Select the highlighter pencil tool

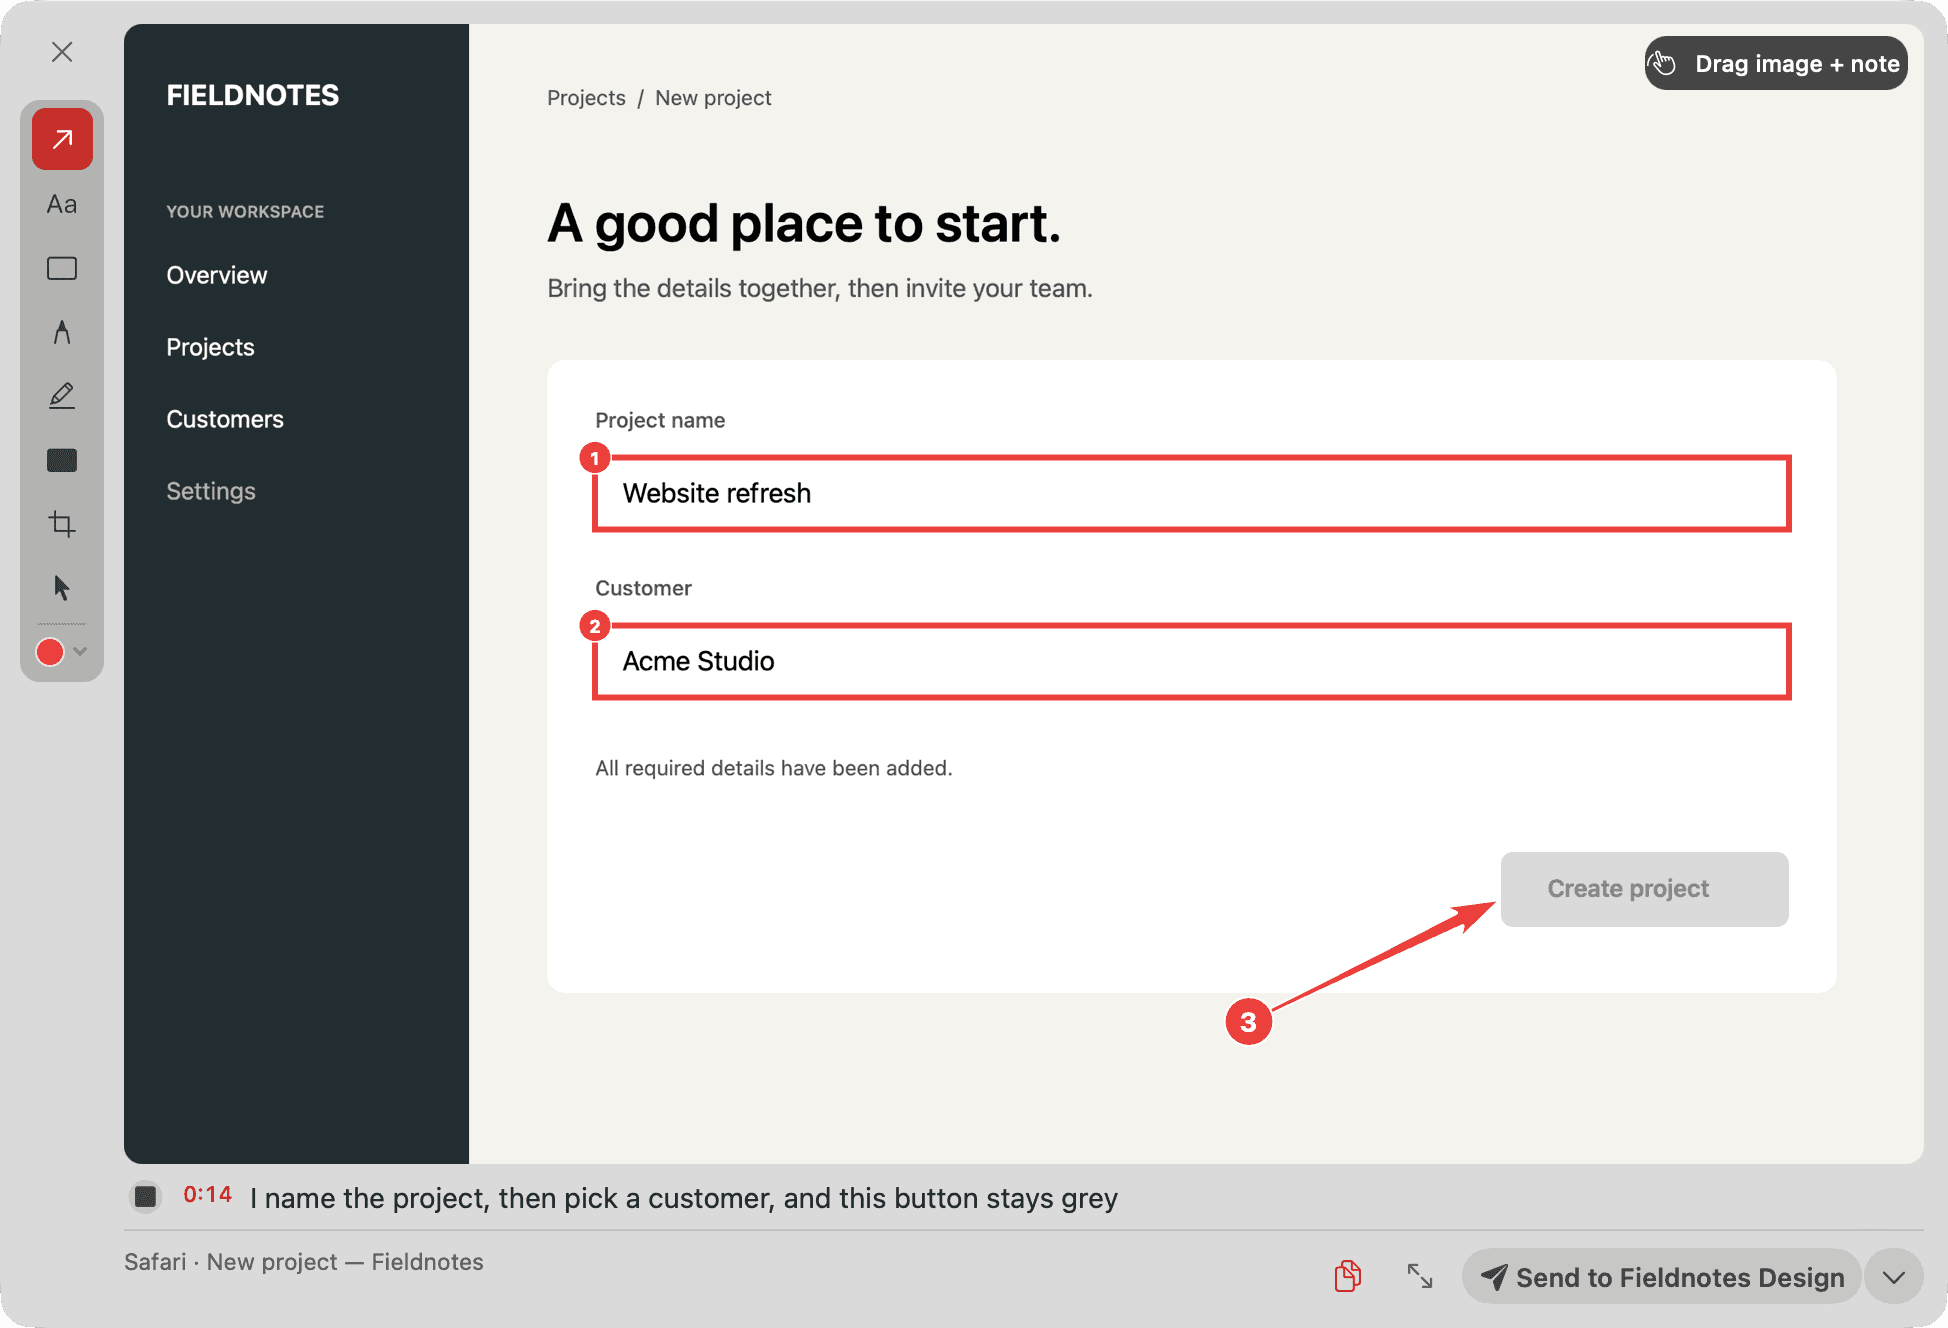[62, 396]
